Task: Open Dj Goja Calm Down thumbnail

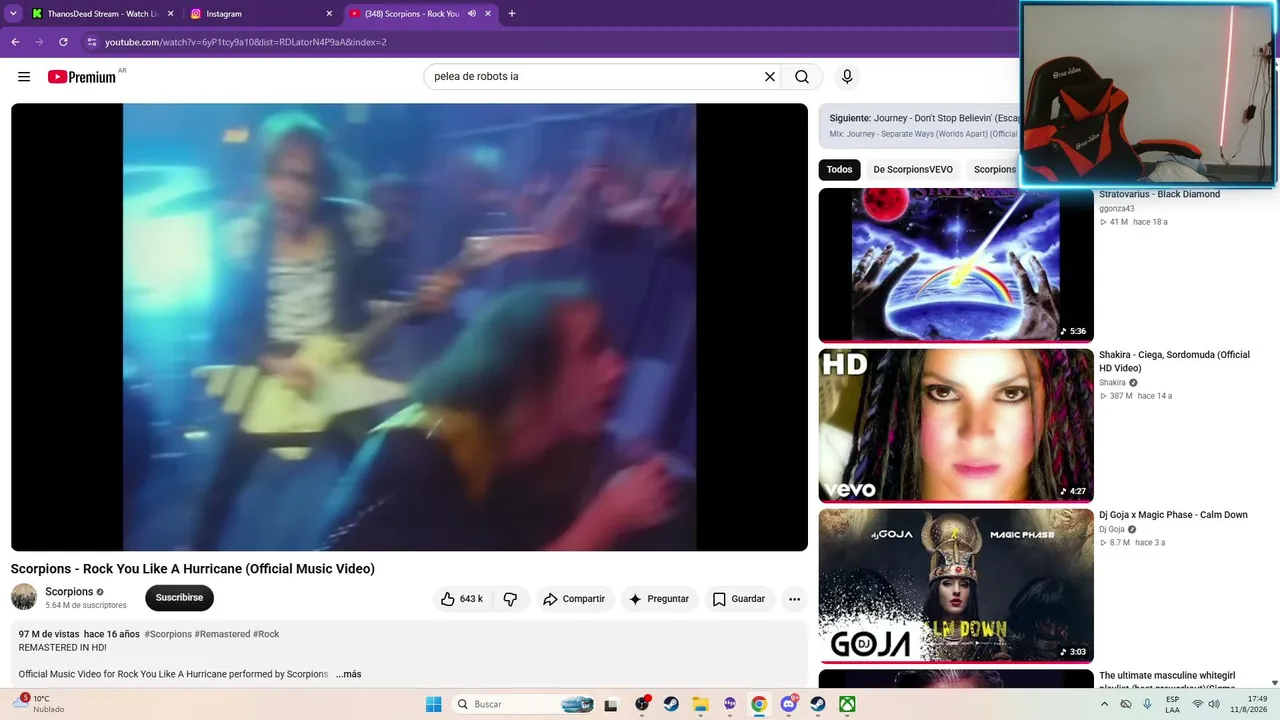Action: coord(956,585)
